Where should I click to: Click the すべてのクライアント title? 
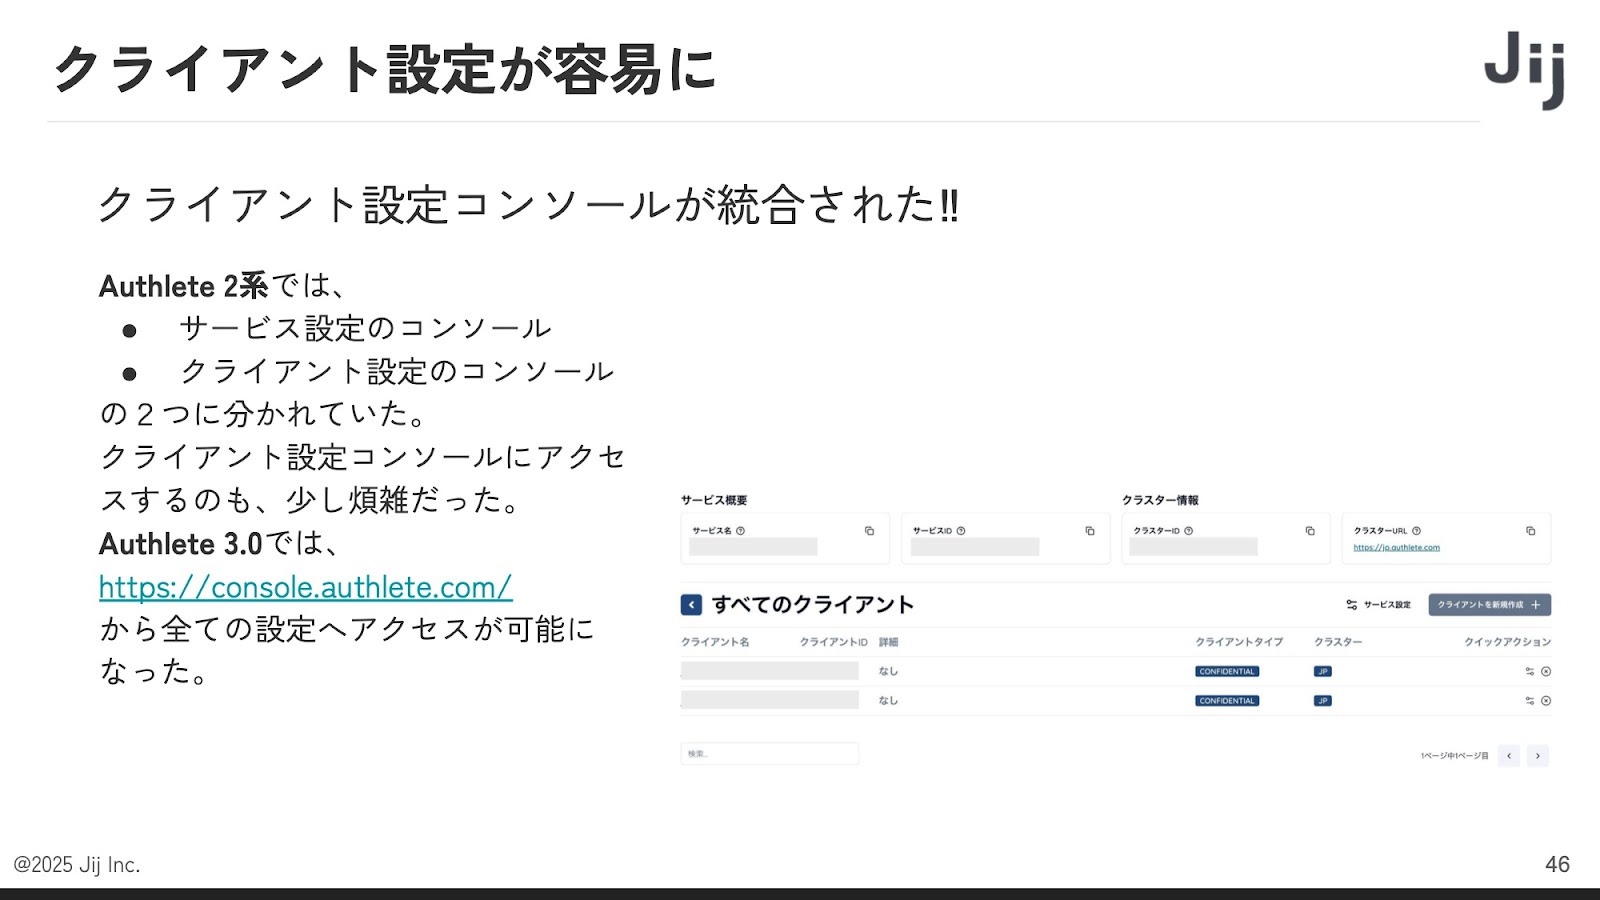pyautogui.click(x=813, y=605)
